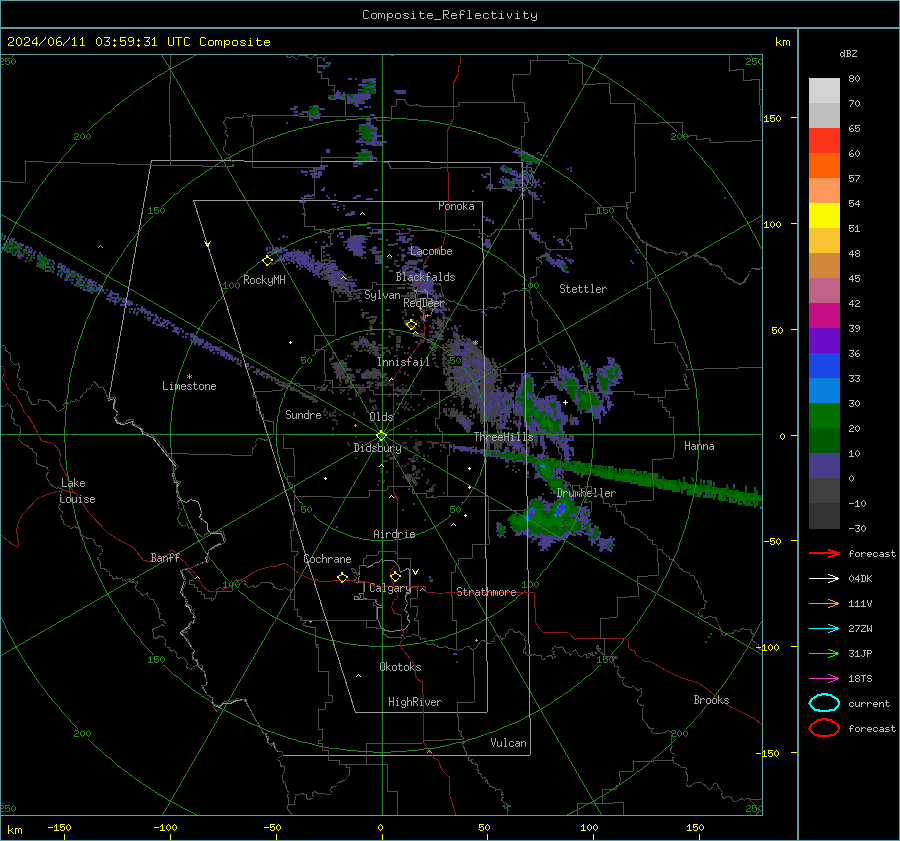Click the yellow radar site marker at Didsbury
900x841 pixels.
(x=381, y=436)
